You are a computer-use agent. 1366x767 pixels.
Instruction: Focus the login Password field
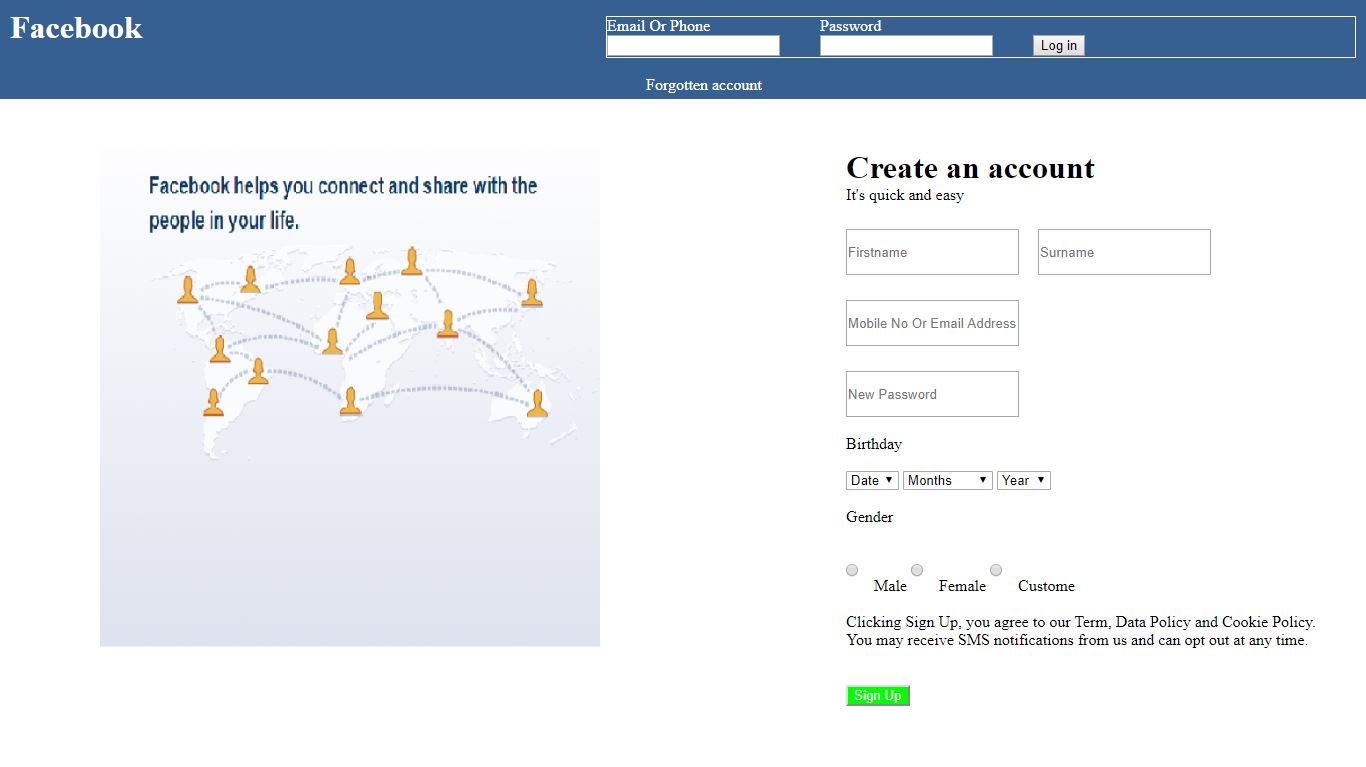pyautogui.click(x=906, y=45)
